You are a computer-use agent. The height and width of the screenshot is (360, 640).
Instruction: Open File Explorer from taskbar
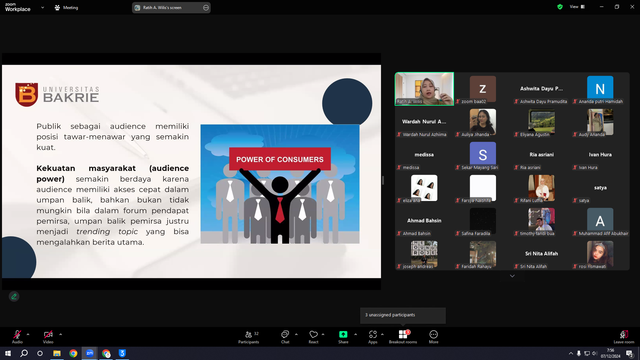(57, 353)
